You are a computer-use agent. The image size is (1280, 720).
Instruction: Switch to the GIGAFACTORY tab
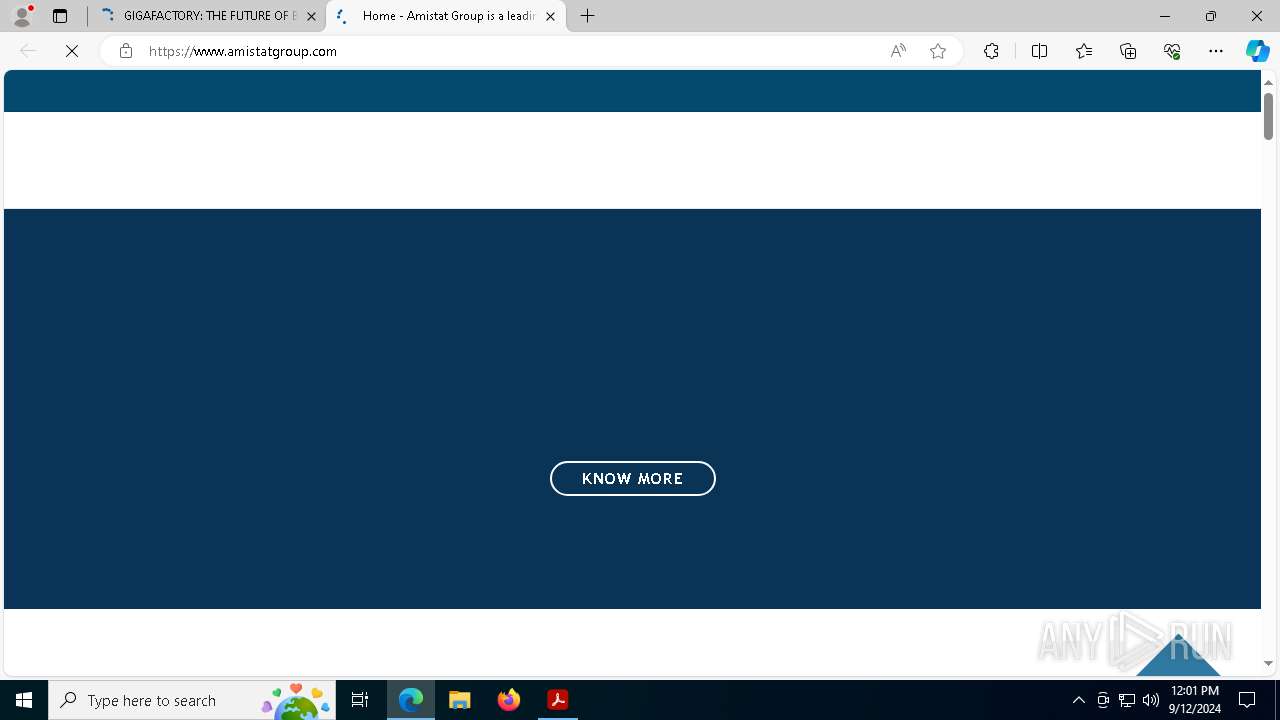(x=207, y=16)
